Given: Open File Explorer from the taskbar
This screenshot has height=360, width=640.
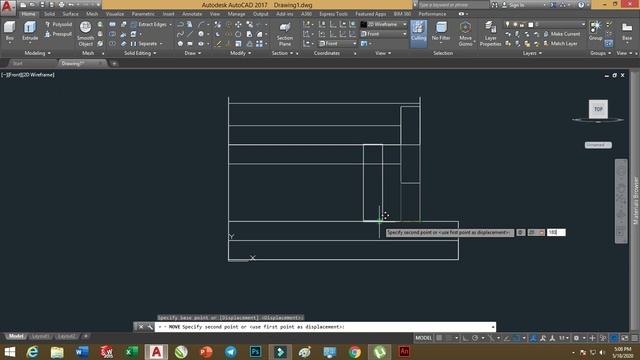Looking at the screenshot, I should [57, 352].
